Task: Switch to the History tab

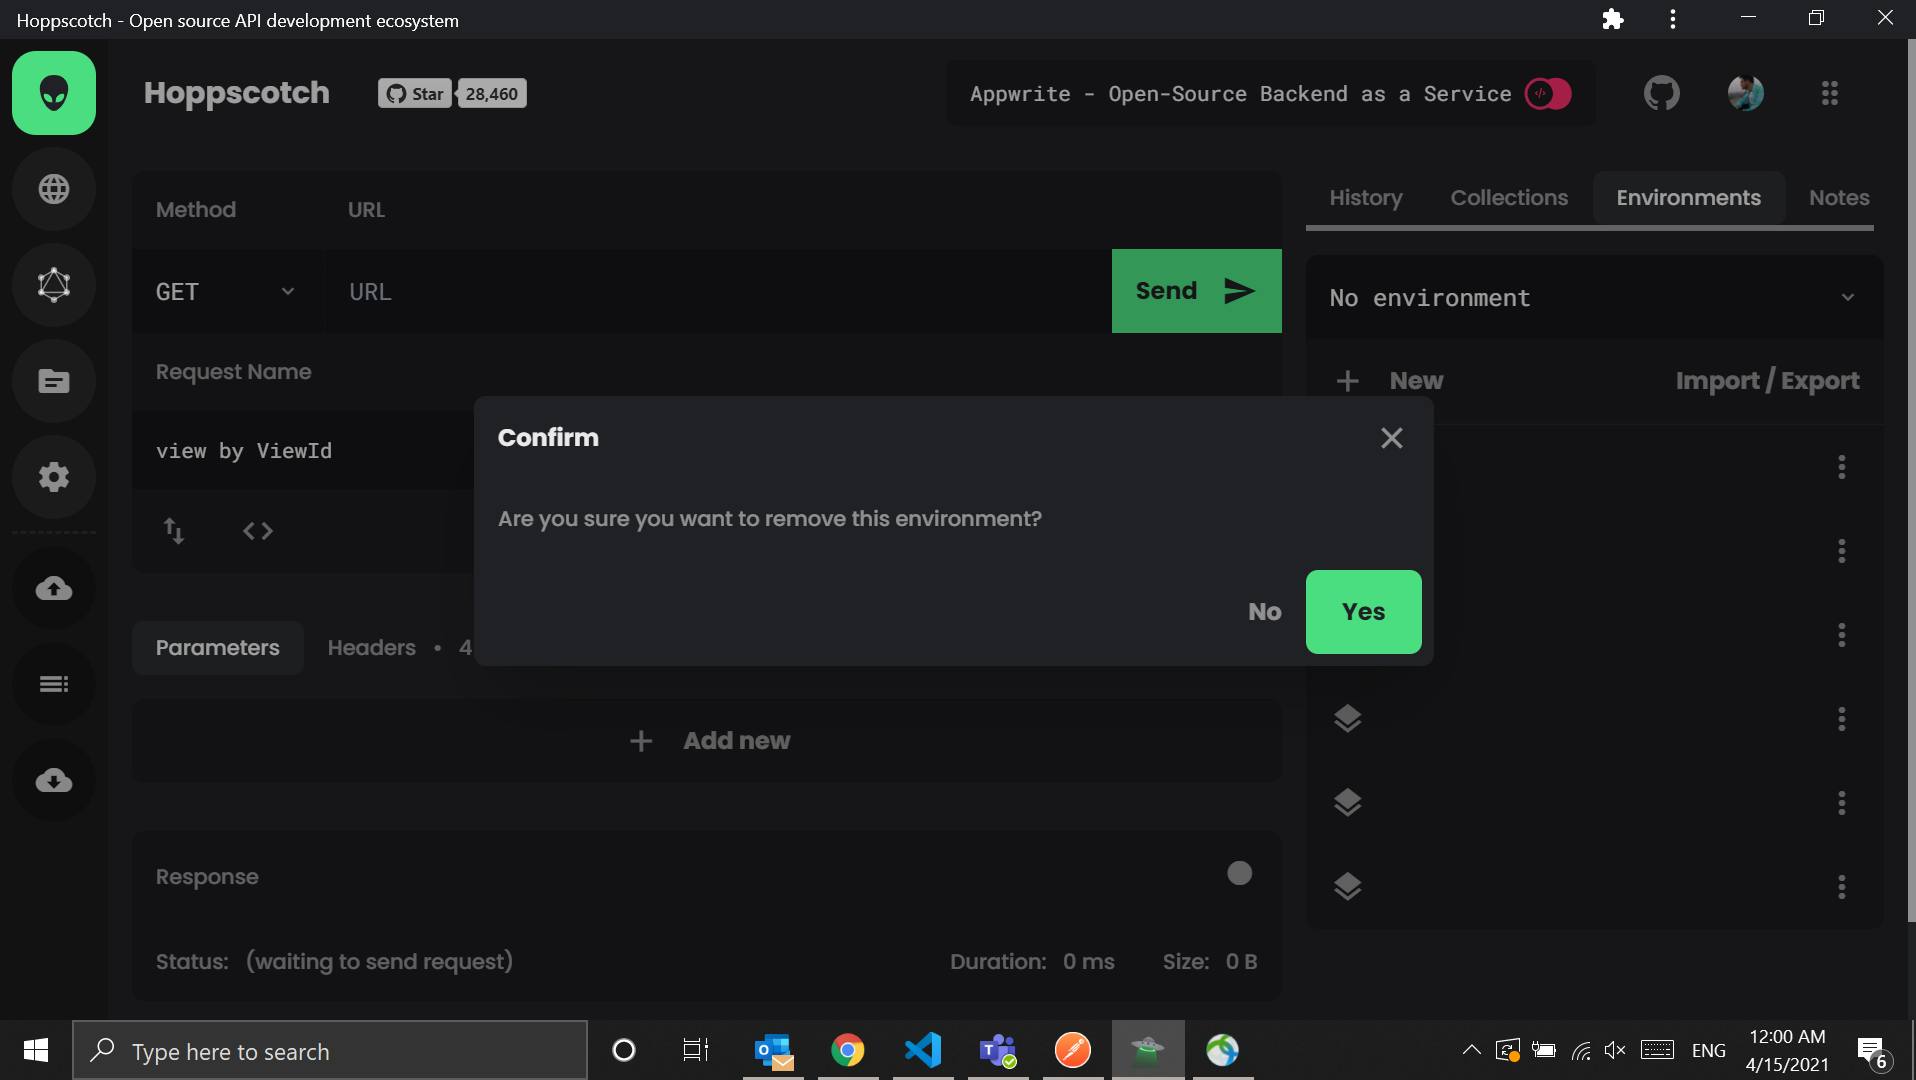Action: coord(1366,198)
